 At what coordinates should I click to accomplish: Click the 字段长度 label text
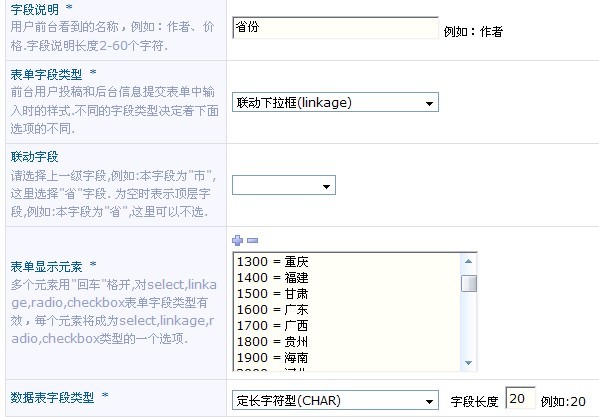(x=474, y=401)
